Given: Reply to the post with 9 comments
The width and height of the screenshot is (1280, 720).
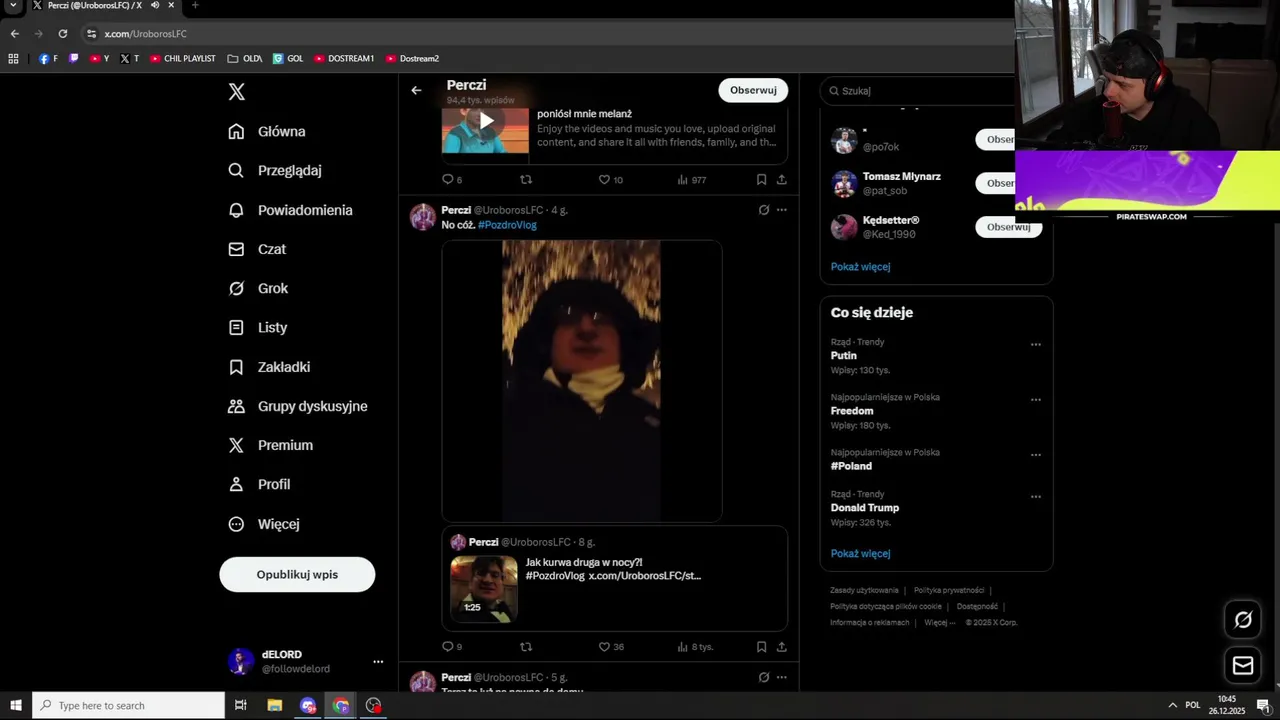Looking at the screenshot, I should click(452, 647).
